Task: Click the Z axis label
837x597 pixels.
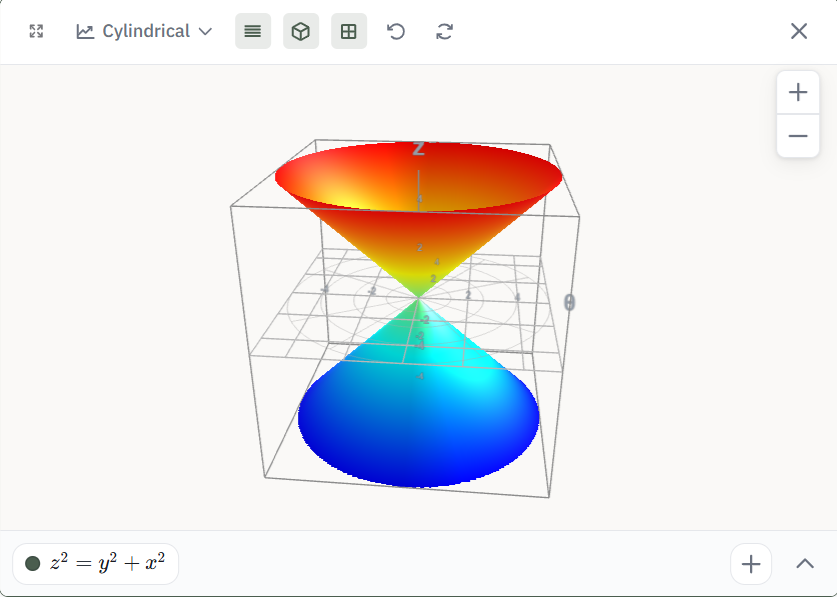Action: click(418, 149)
